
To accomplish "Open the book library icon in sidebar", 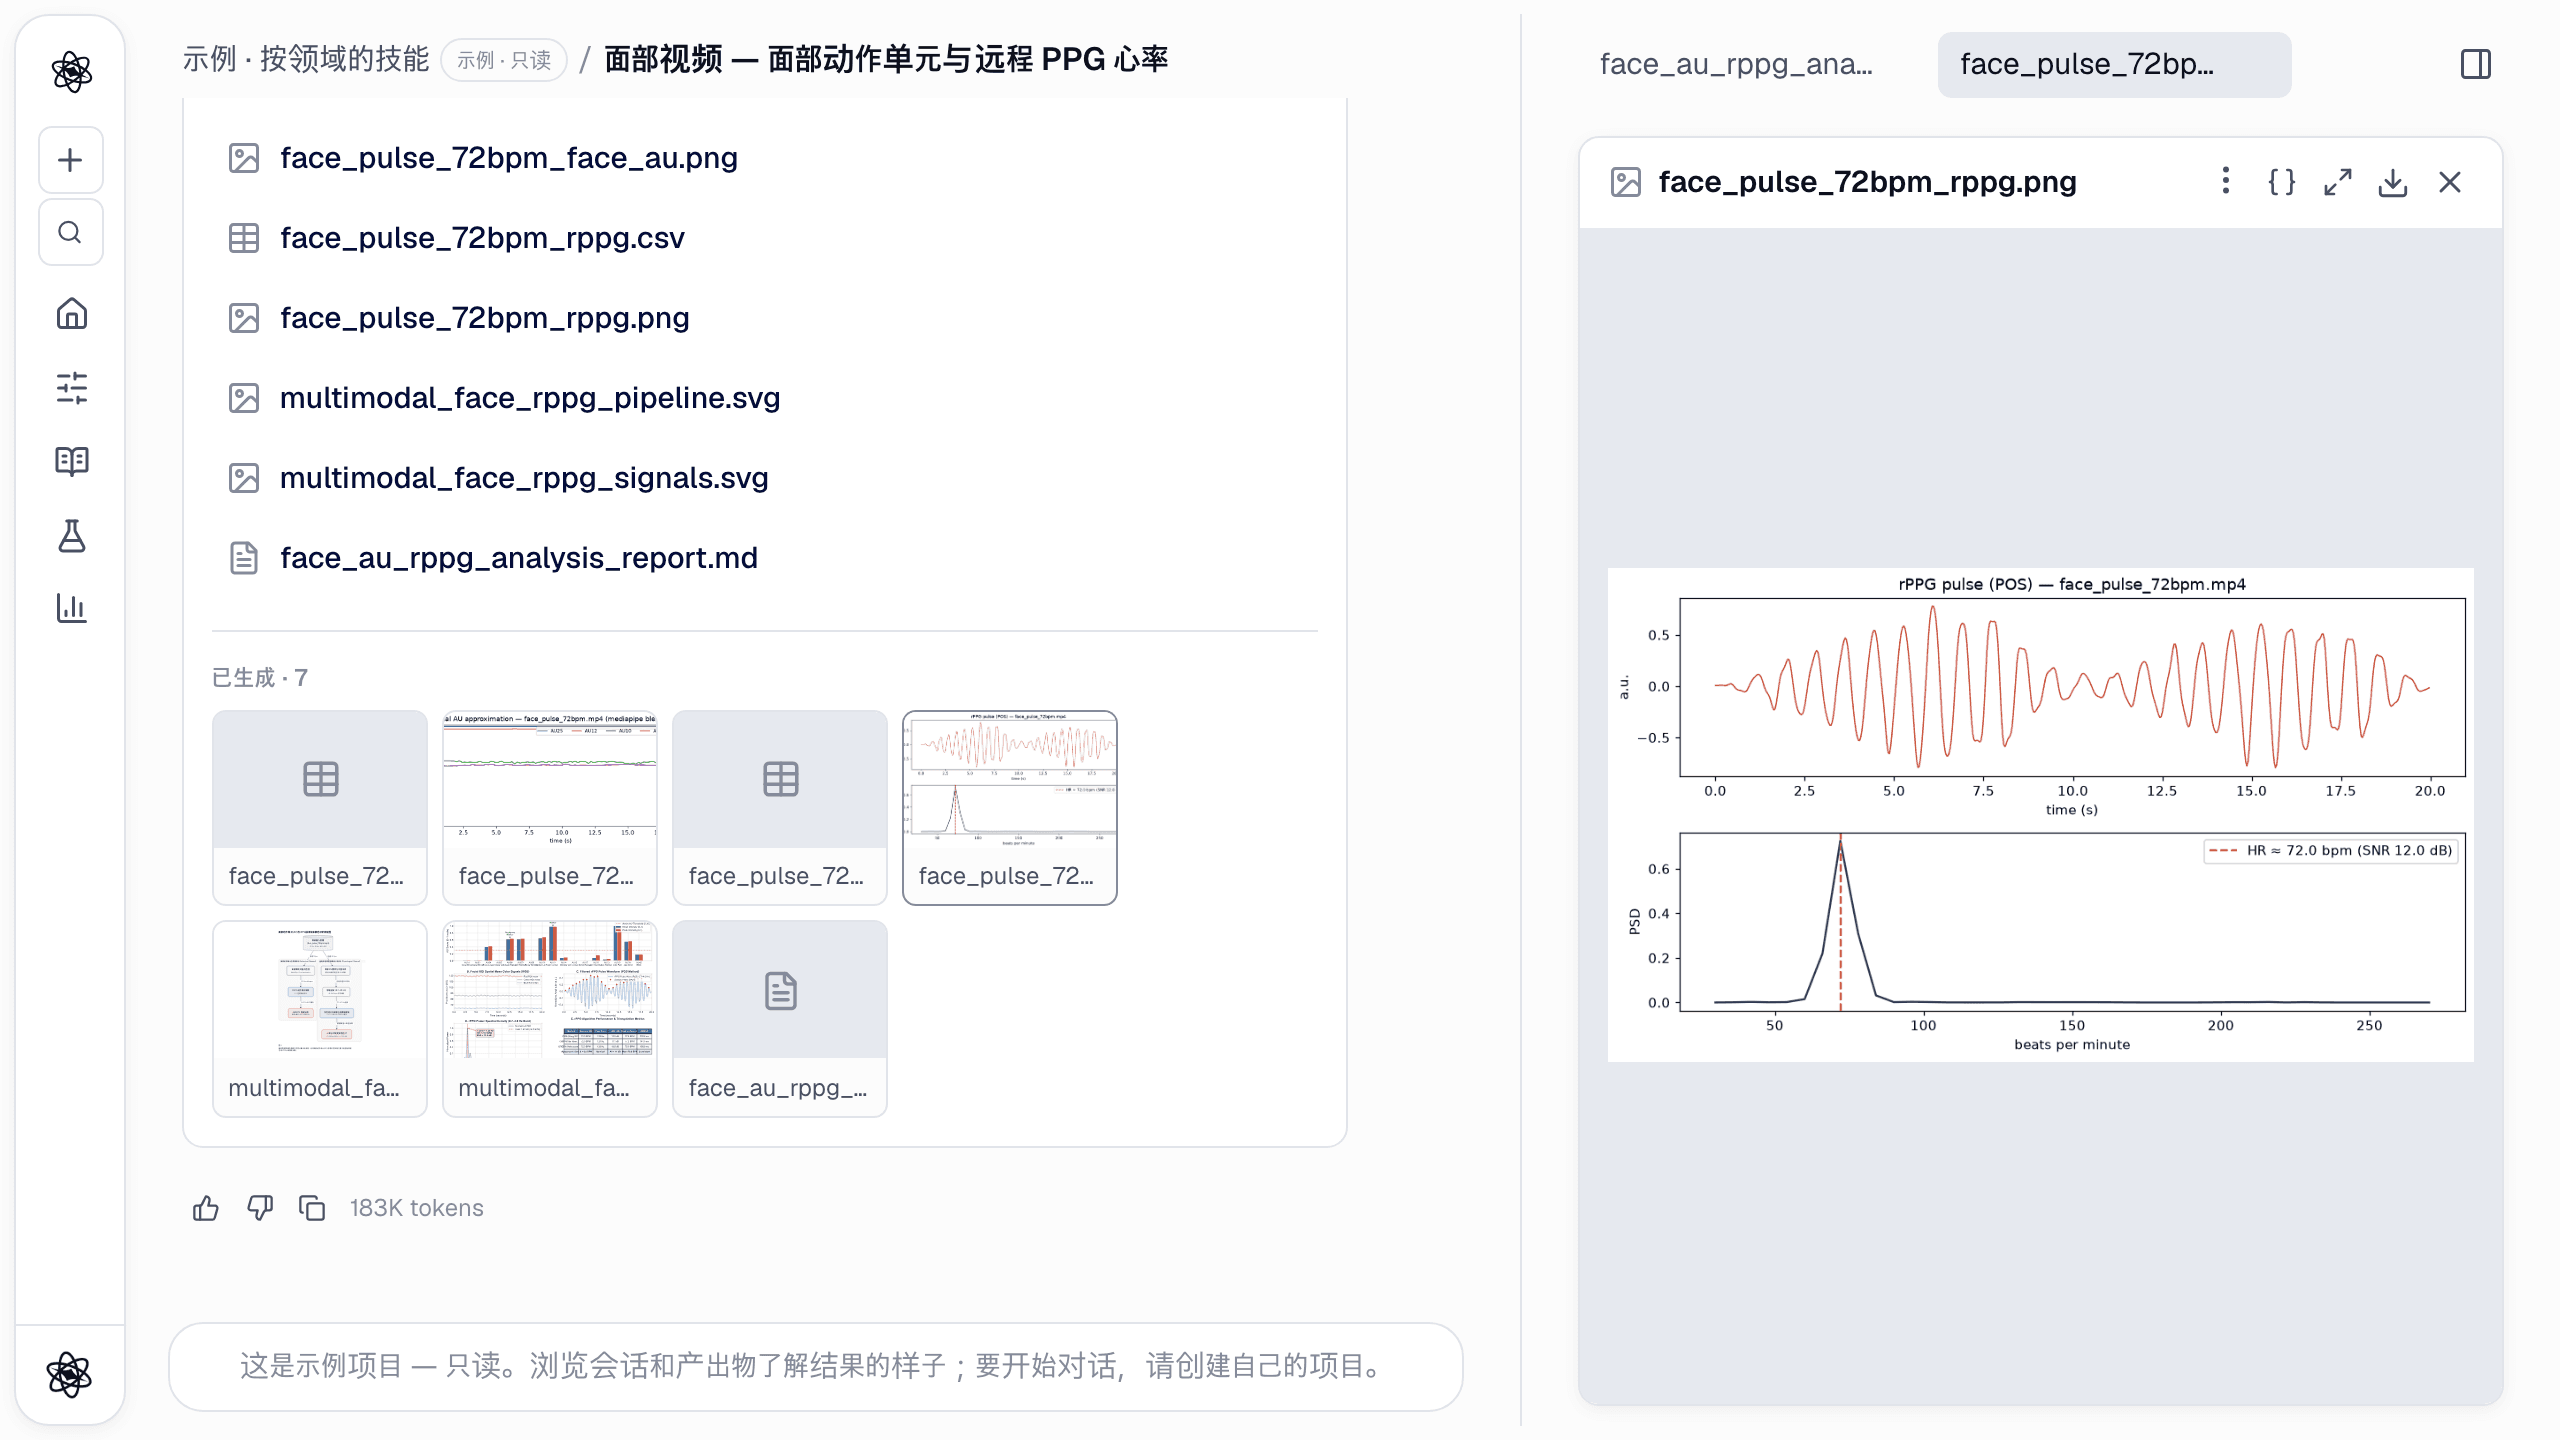I will pos(71,461).
